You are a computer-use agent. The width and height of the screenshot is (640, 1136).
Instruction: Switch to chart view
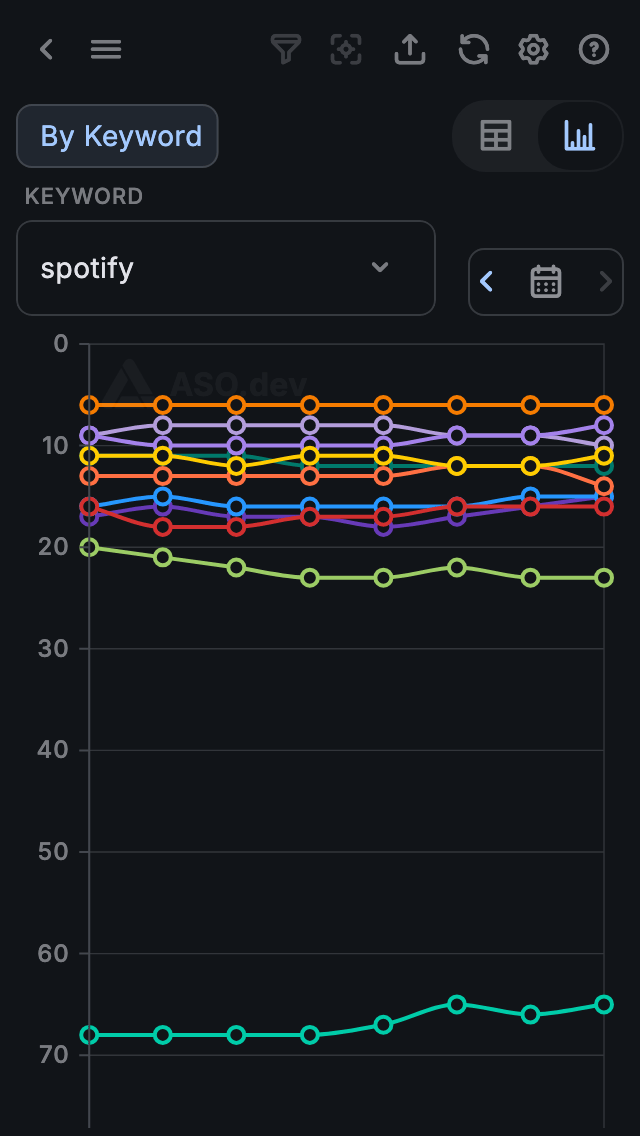tap(579, 135)
